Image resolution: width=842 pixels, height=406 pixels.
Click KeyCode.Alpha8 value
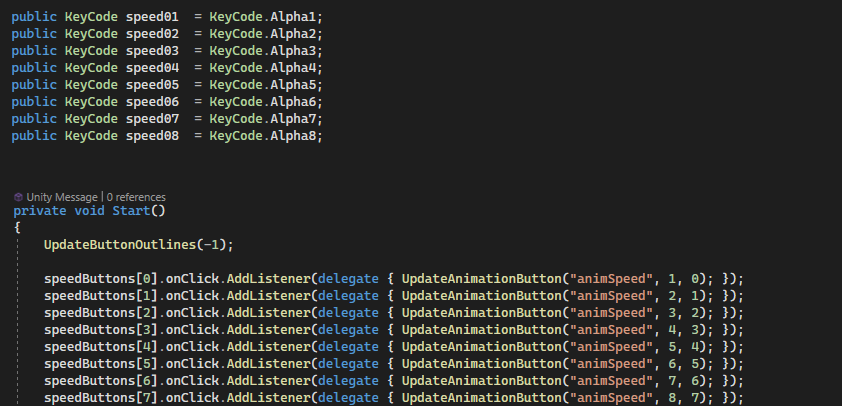point(263,136)
